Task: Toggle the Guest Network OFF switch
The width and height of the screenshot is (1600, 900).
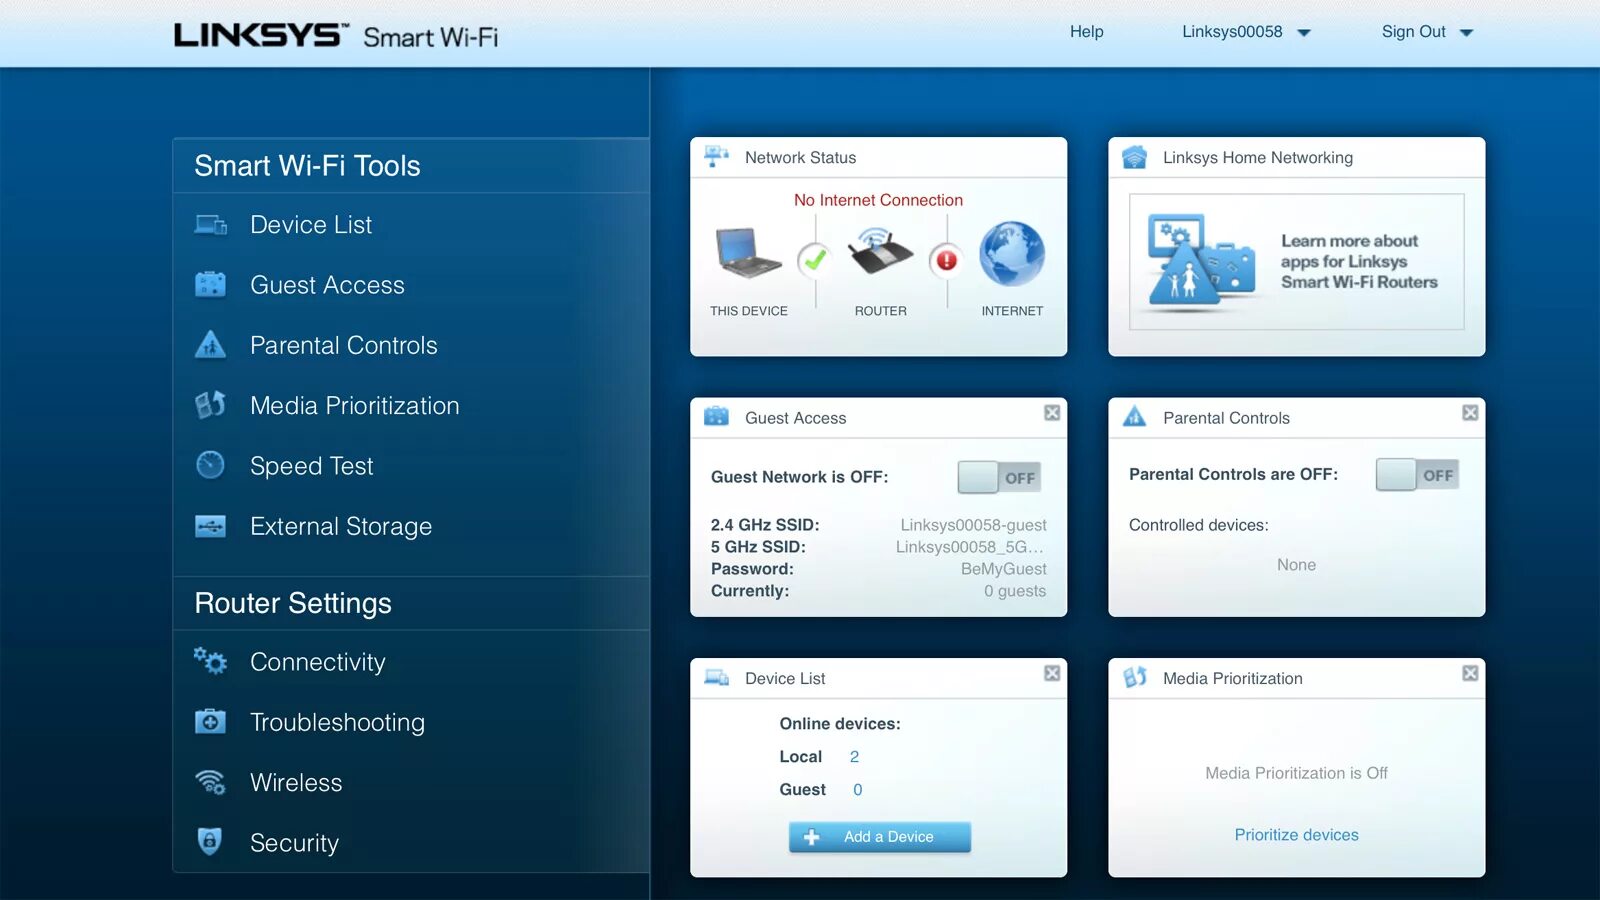Action: pos(999,477)
